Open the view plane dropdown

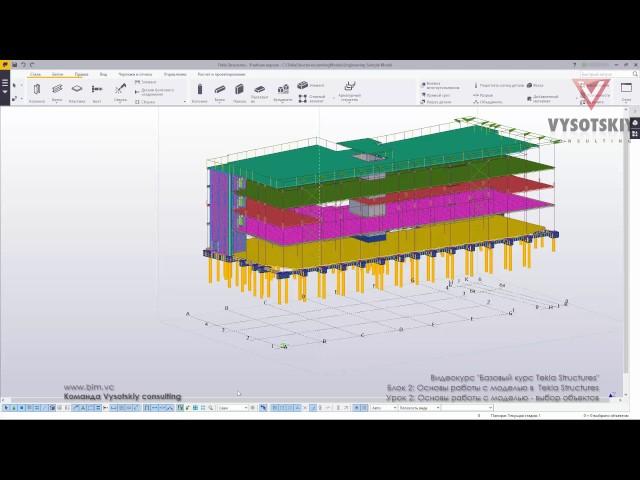[419, 408]
